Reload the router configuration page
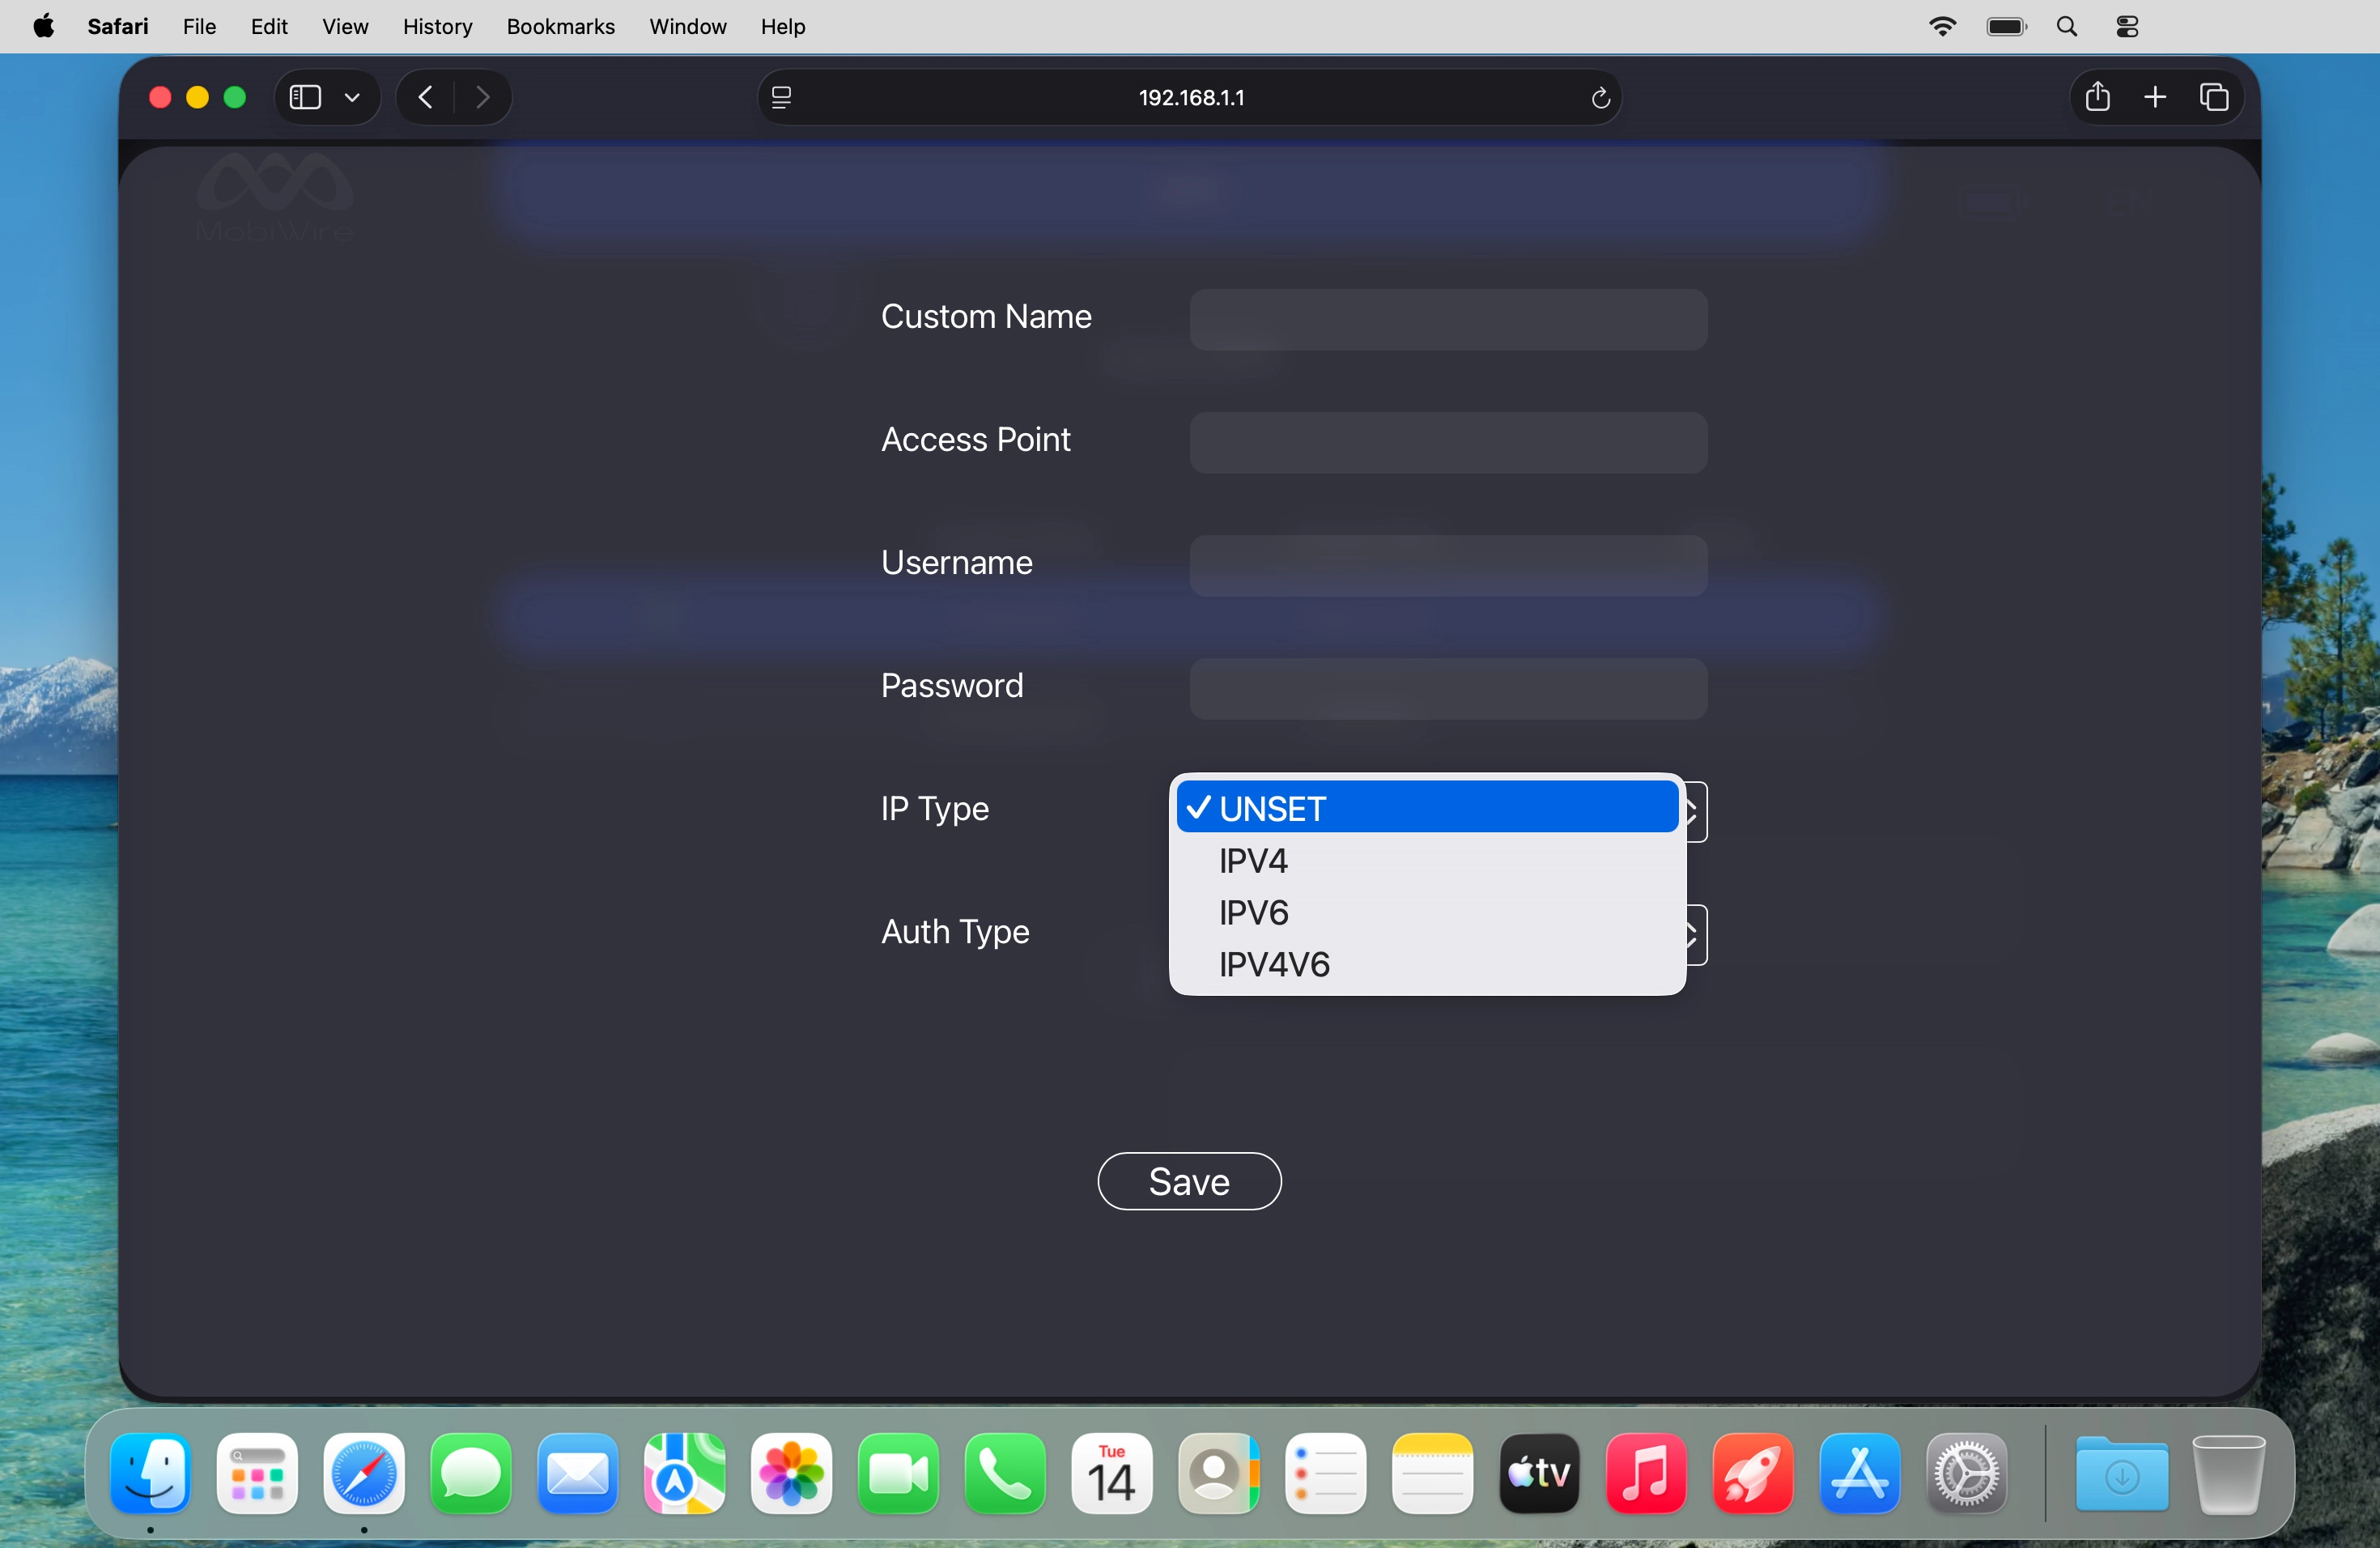 pyautogui.click(x=1600, y=97)
